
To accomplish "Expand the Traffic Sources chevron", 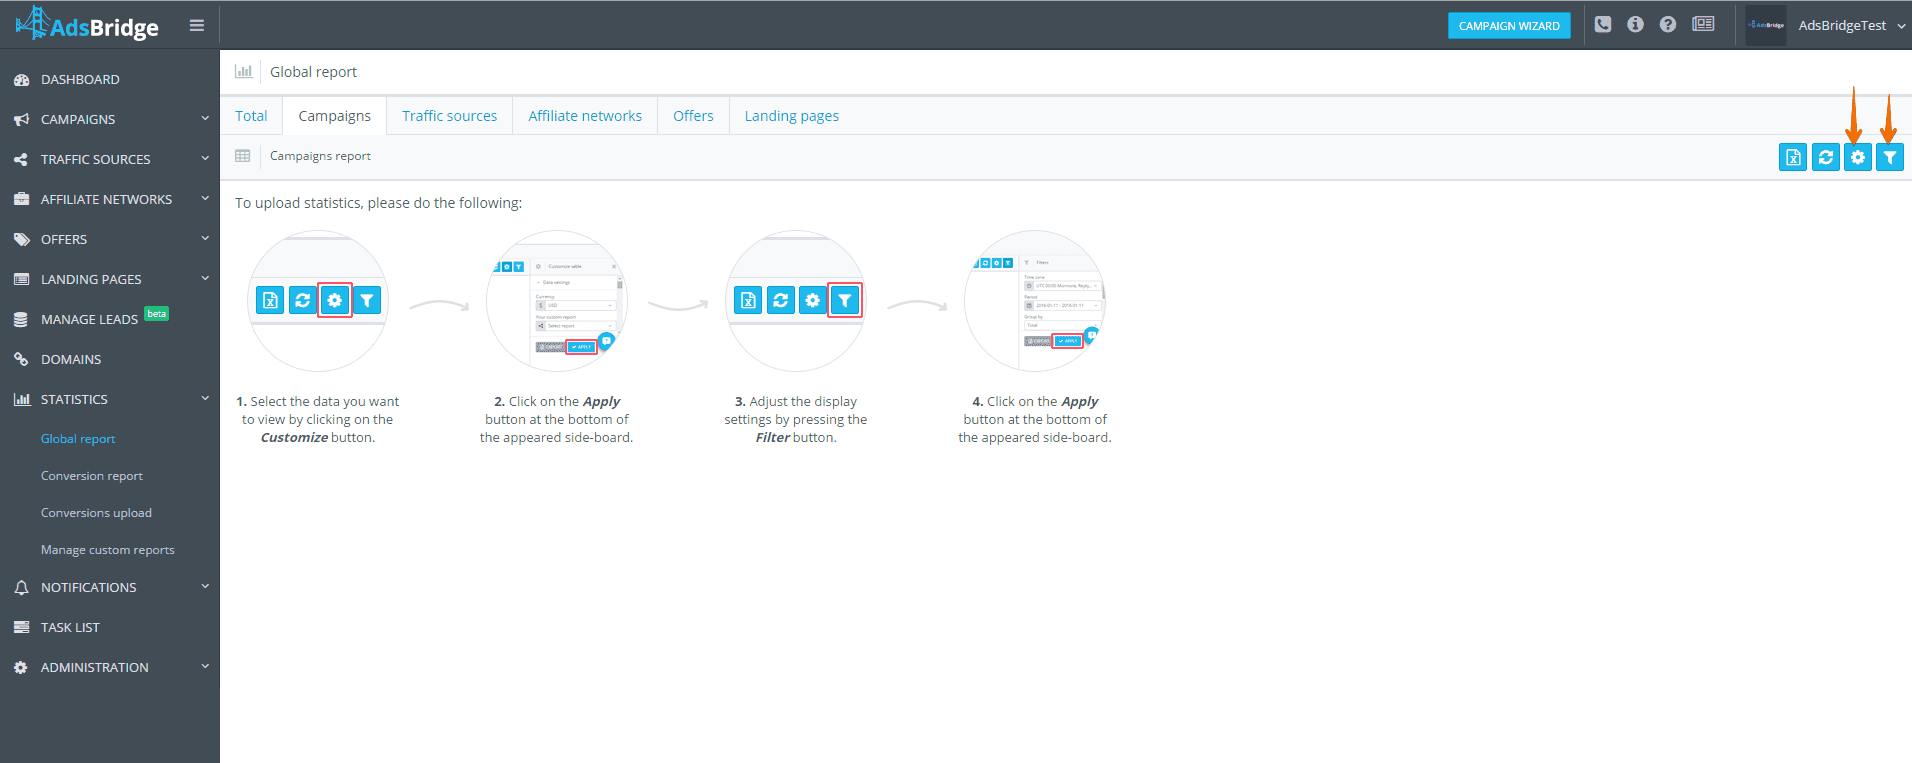I will [x=205, y=159].
